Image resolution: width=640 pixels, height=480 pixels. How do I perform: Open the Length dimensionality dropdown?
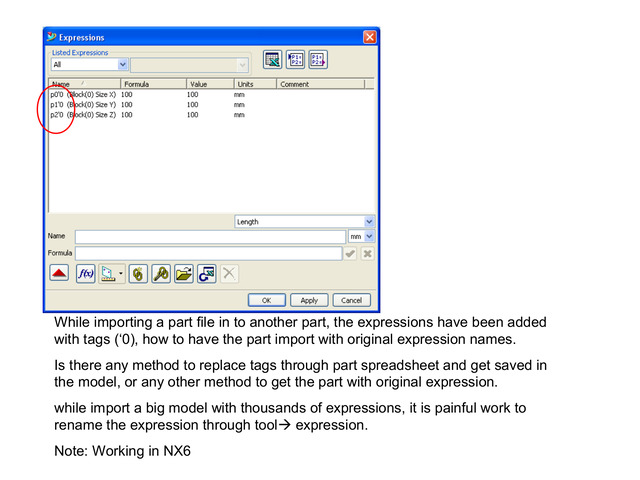(304, 222)
